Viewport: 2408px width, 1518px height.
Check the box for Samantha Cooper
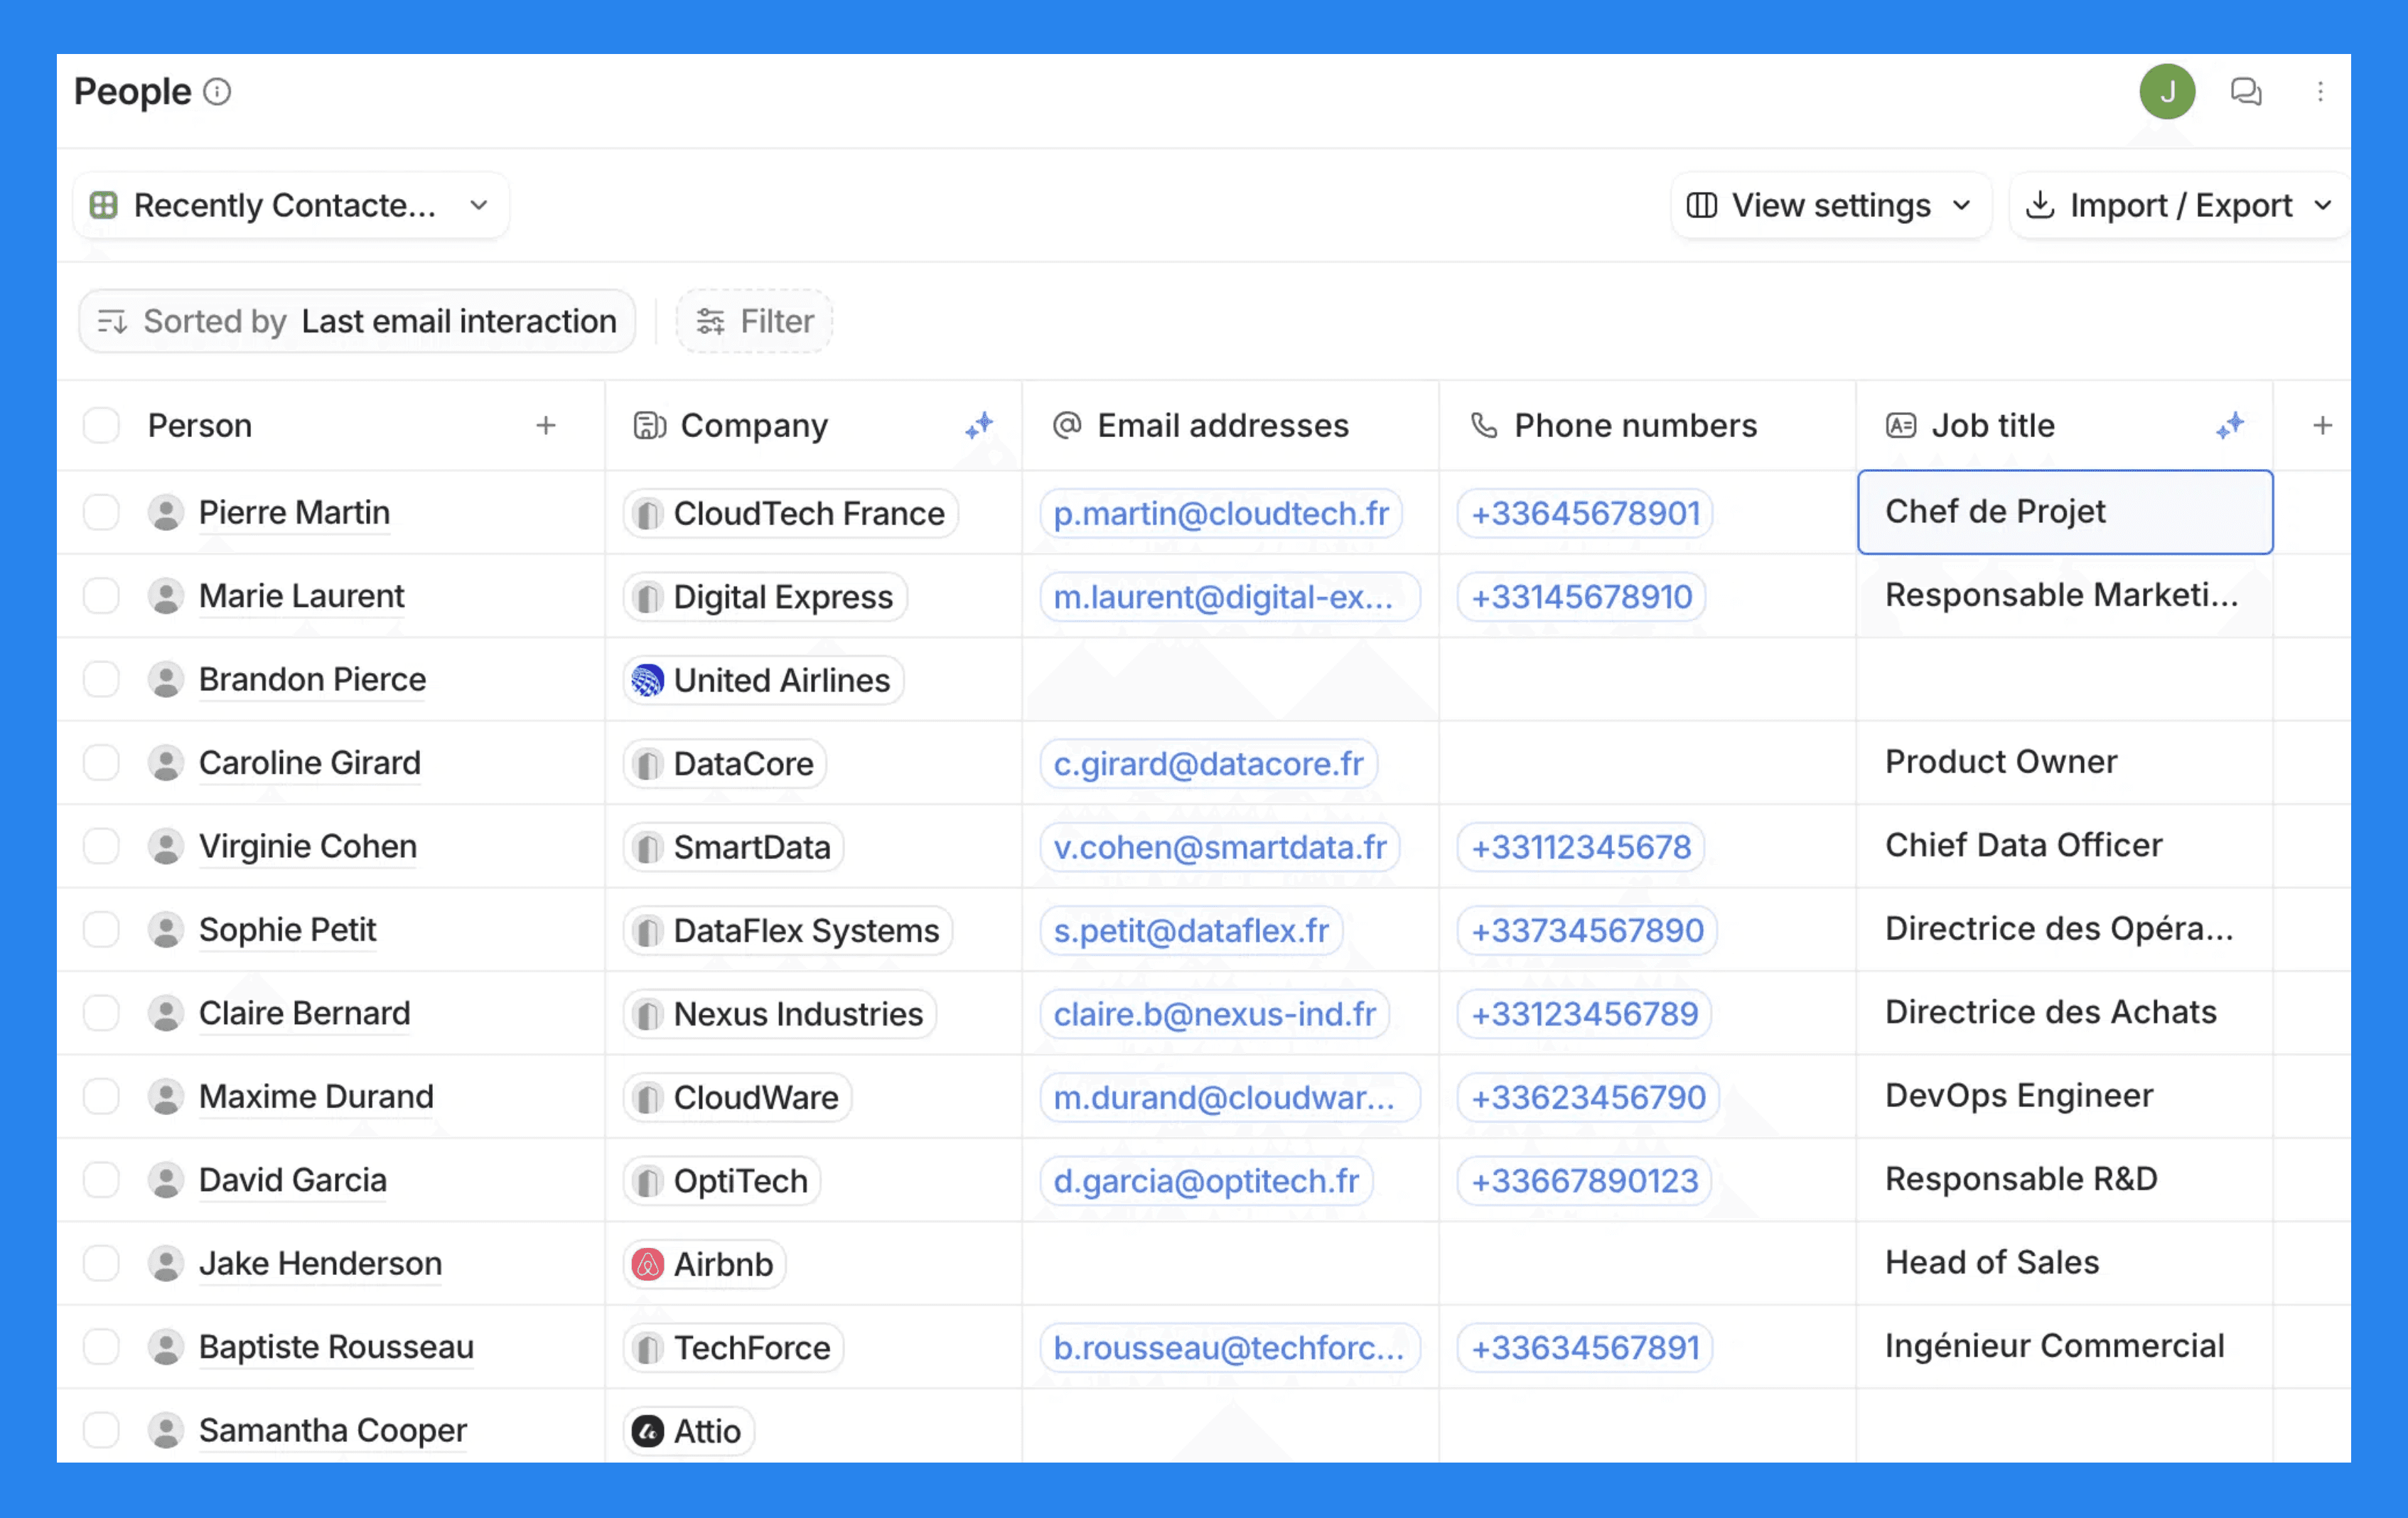[x=101, y=1431]
